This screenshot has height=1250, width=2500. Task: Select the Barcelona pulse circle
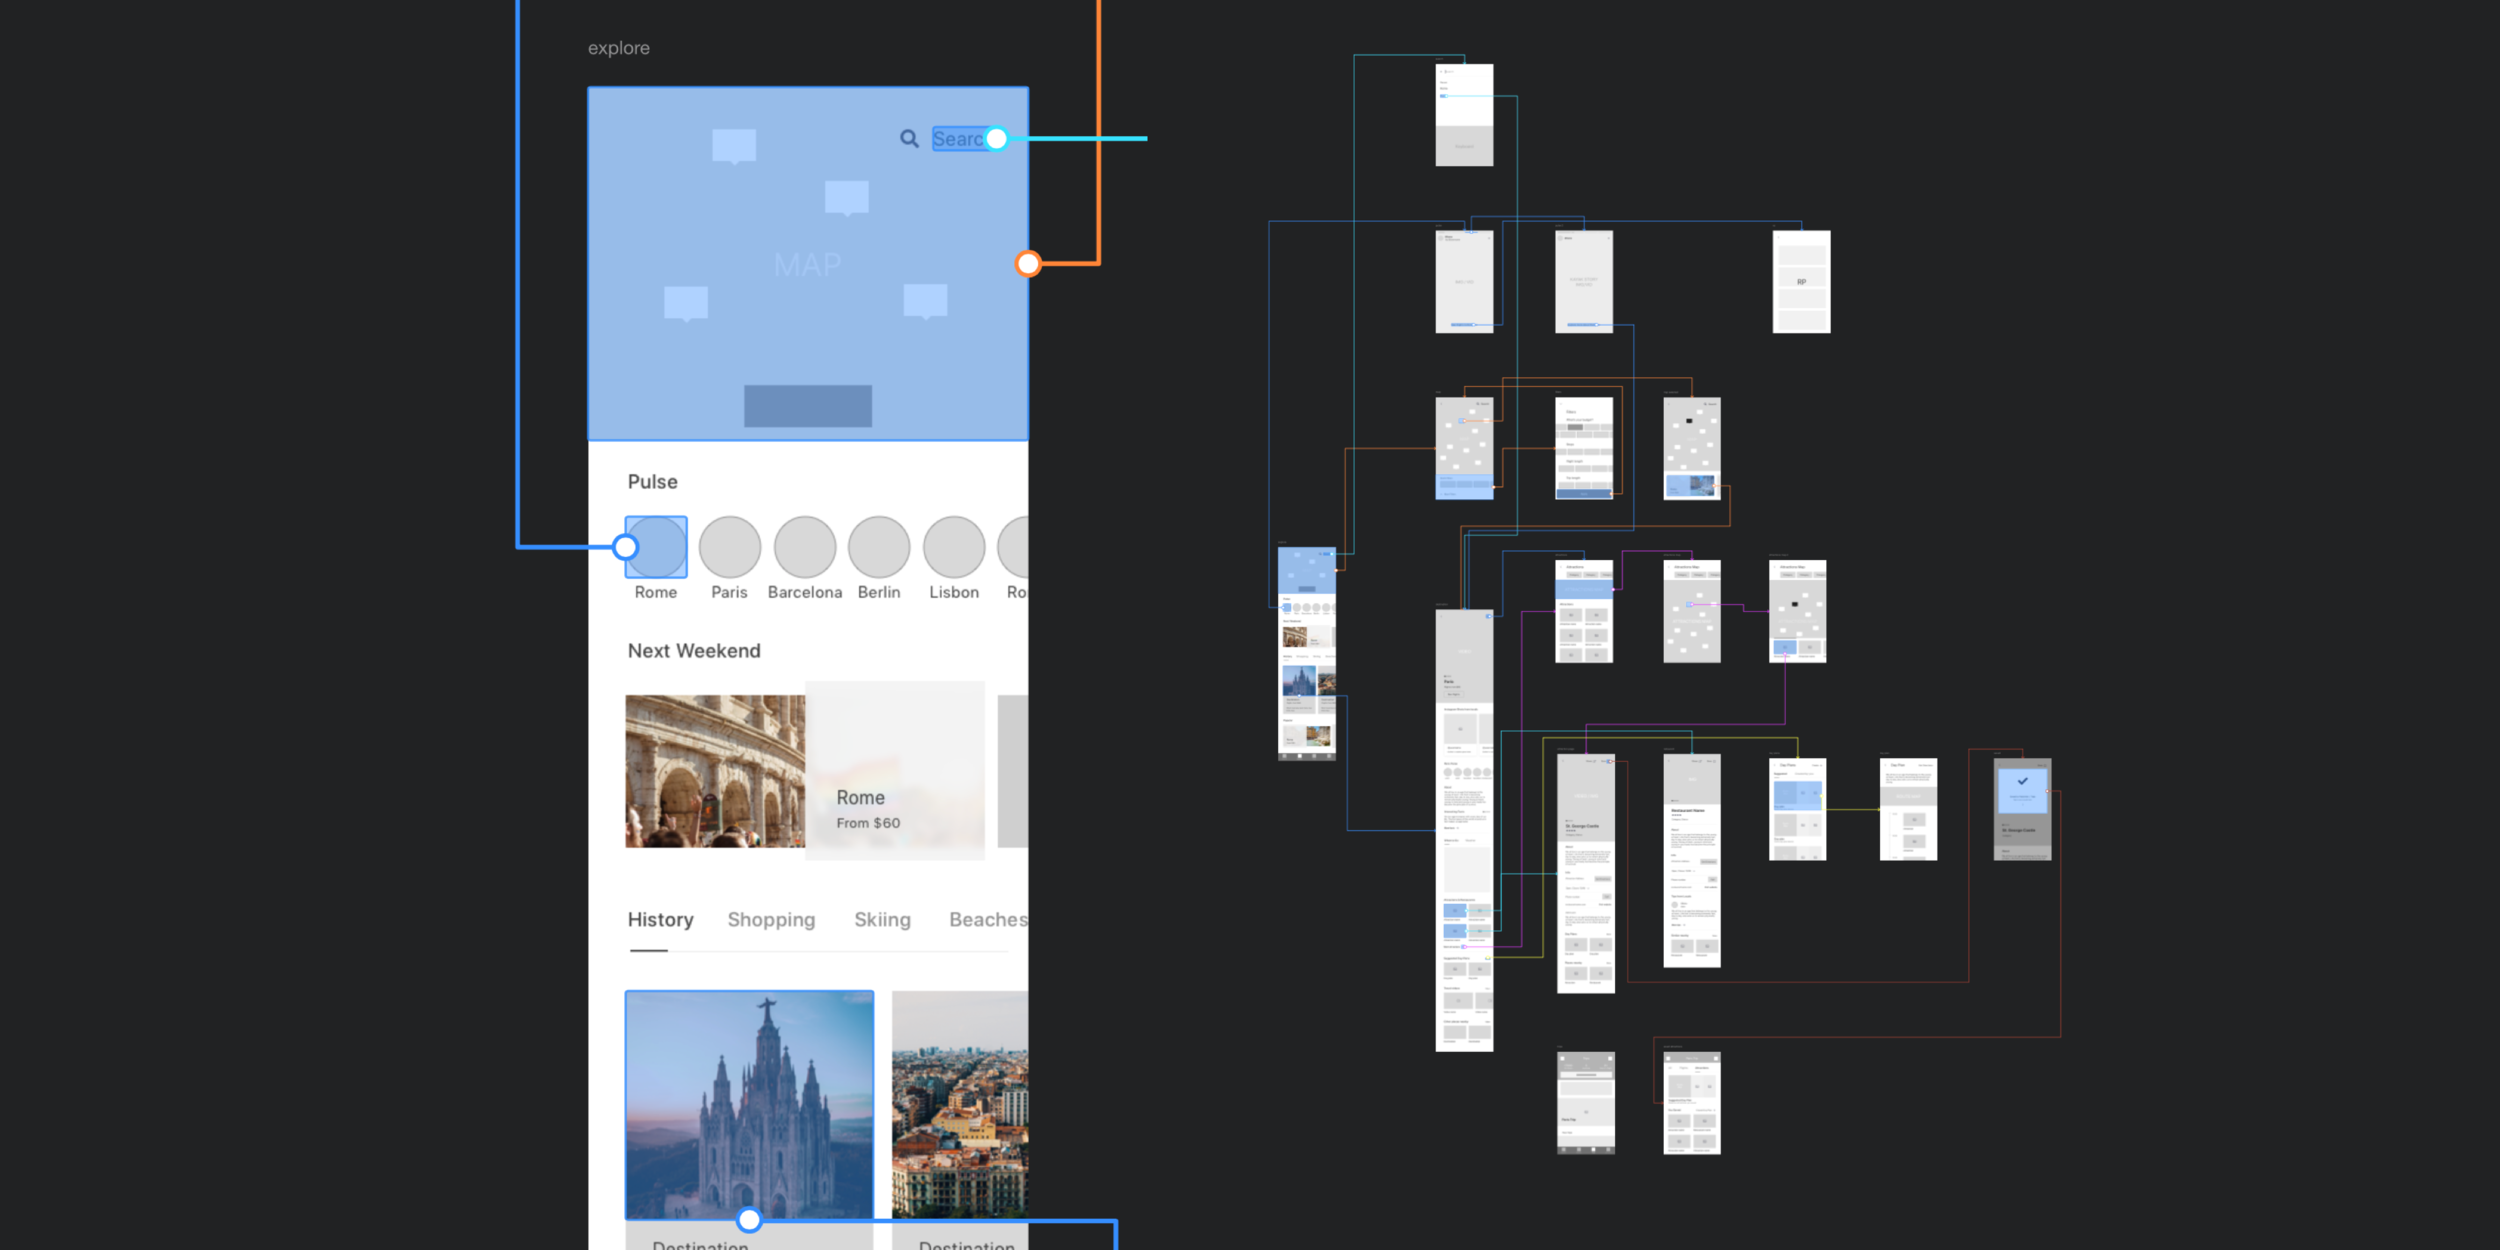(804, 547)
